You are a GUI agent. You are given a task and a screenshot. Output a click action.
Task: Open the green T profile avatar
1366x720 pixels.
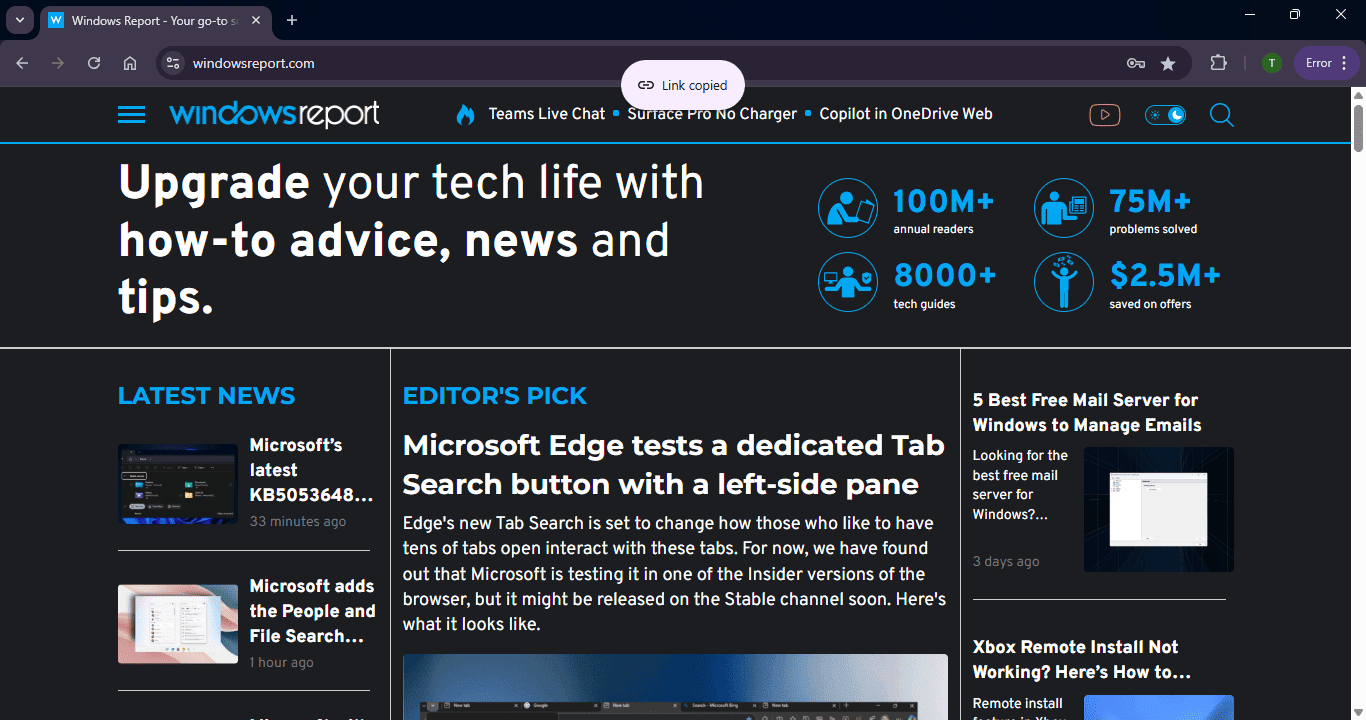[x=1271, y=63]
